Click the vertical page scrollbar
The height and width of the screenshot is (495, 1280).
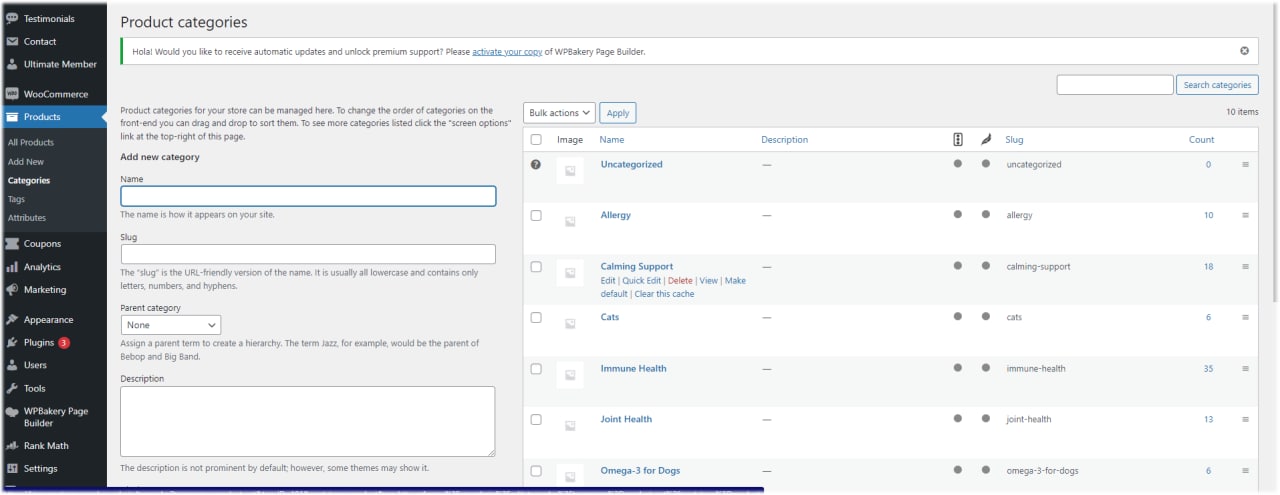click(1275, 150)
